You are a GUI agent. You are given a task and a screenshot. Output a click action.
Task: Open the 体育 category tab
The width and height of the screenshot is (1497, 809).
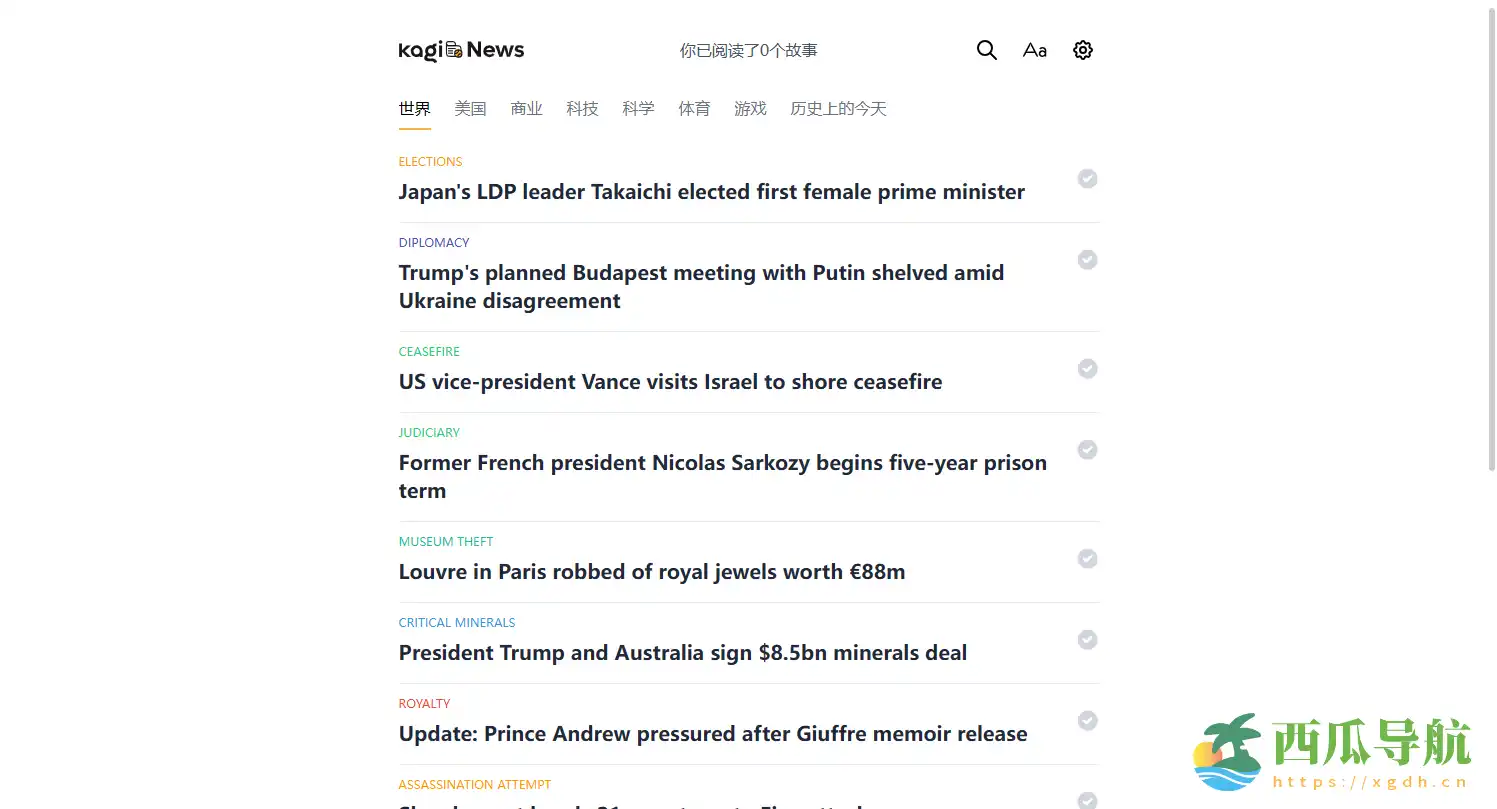point(694,109)
